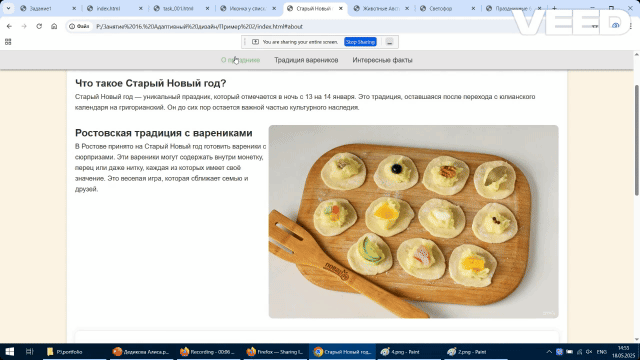Go to the Традиция вареников section
640x360 pixels.
pos(306,60)
